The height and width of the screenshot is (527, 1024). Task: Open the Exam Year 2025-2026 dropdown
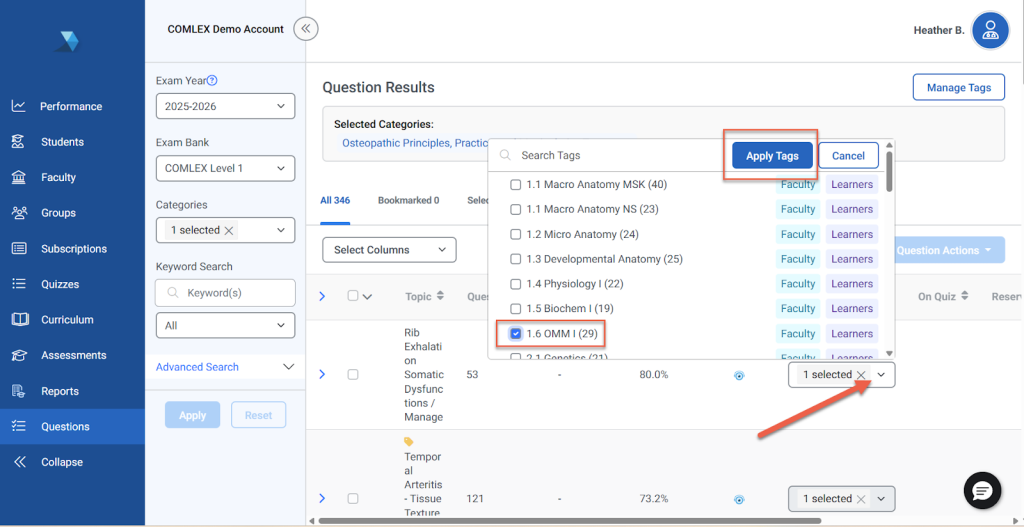225,106
